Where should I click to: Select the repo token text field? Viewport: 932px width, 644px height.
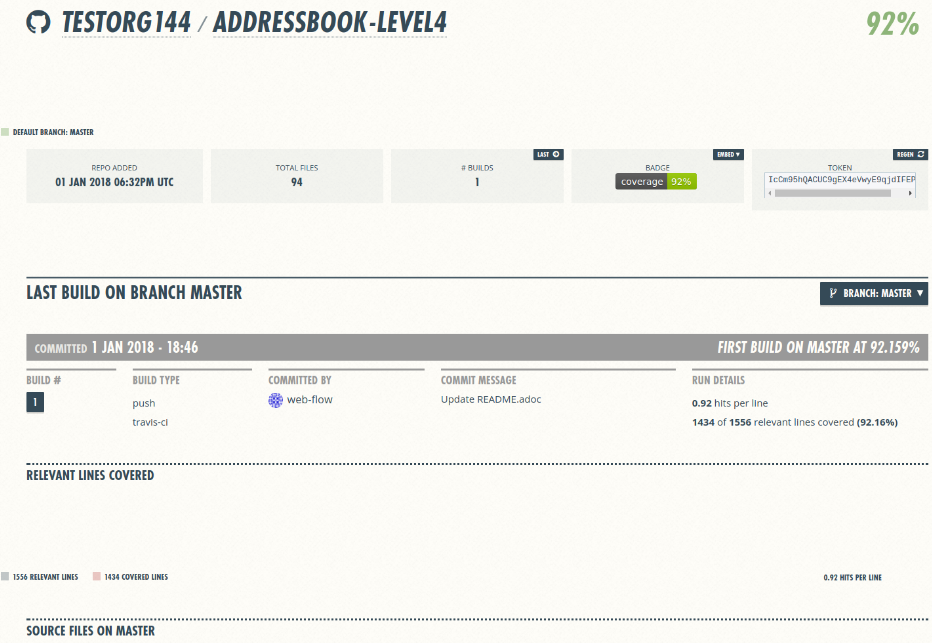tap(840, 179)
